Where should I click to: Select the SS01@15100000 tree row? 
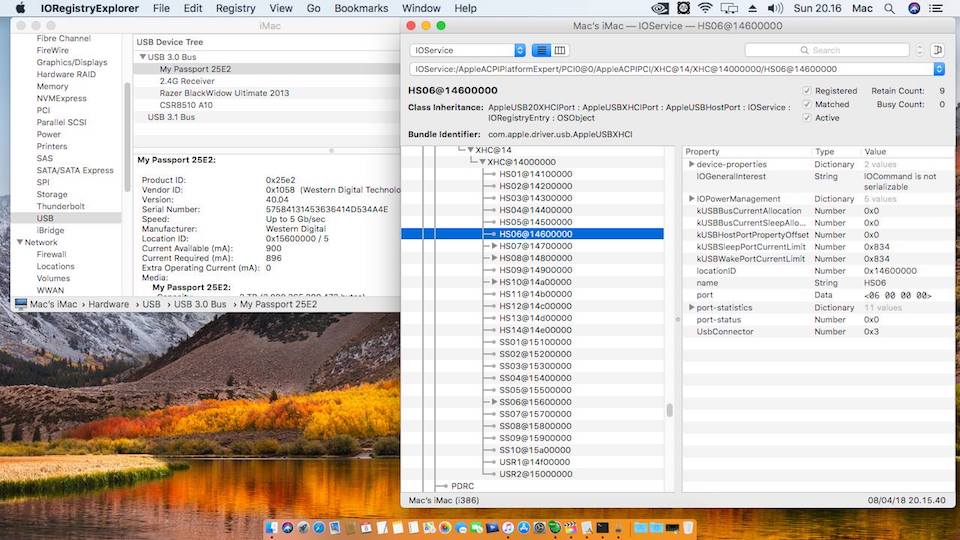click(533, 342)
